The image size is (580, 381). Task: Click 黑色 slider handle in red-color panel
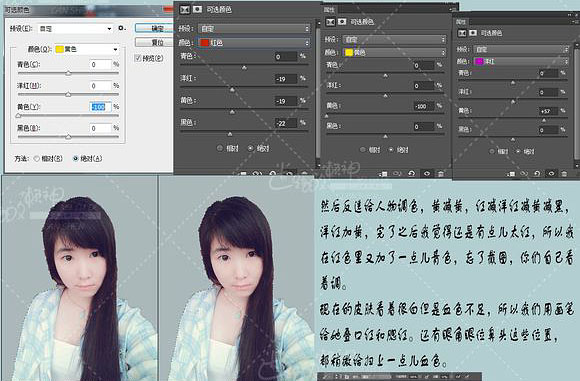pyautogui.click(x=230, y=134)
